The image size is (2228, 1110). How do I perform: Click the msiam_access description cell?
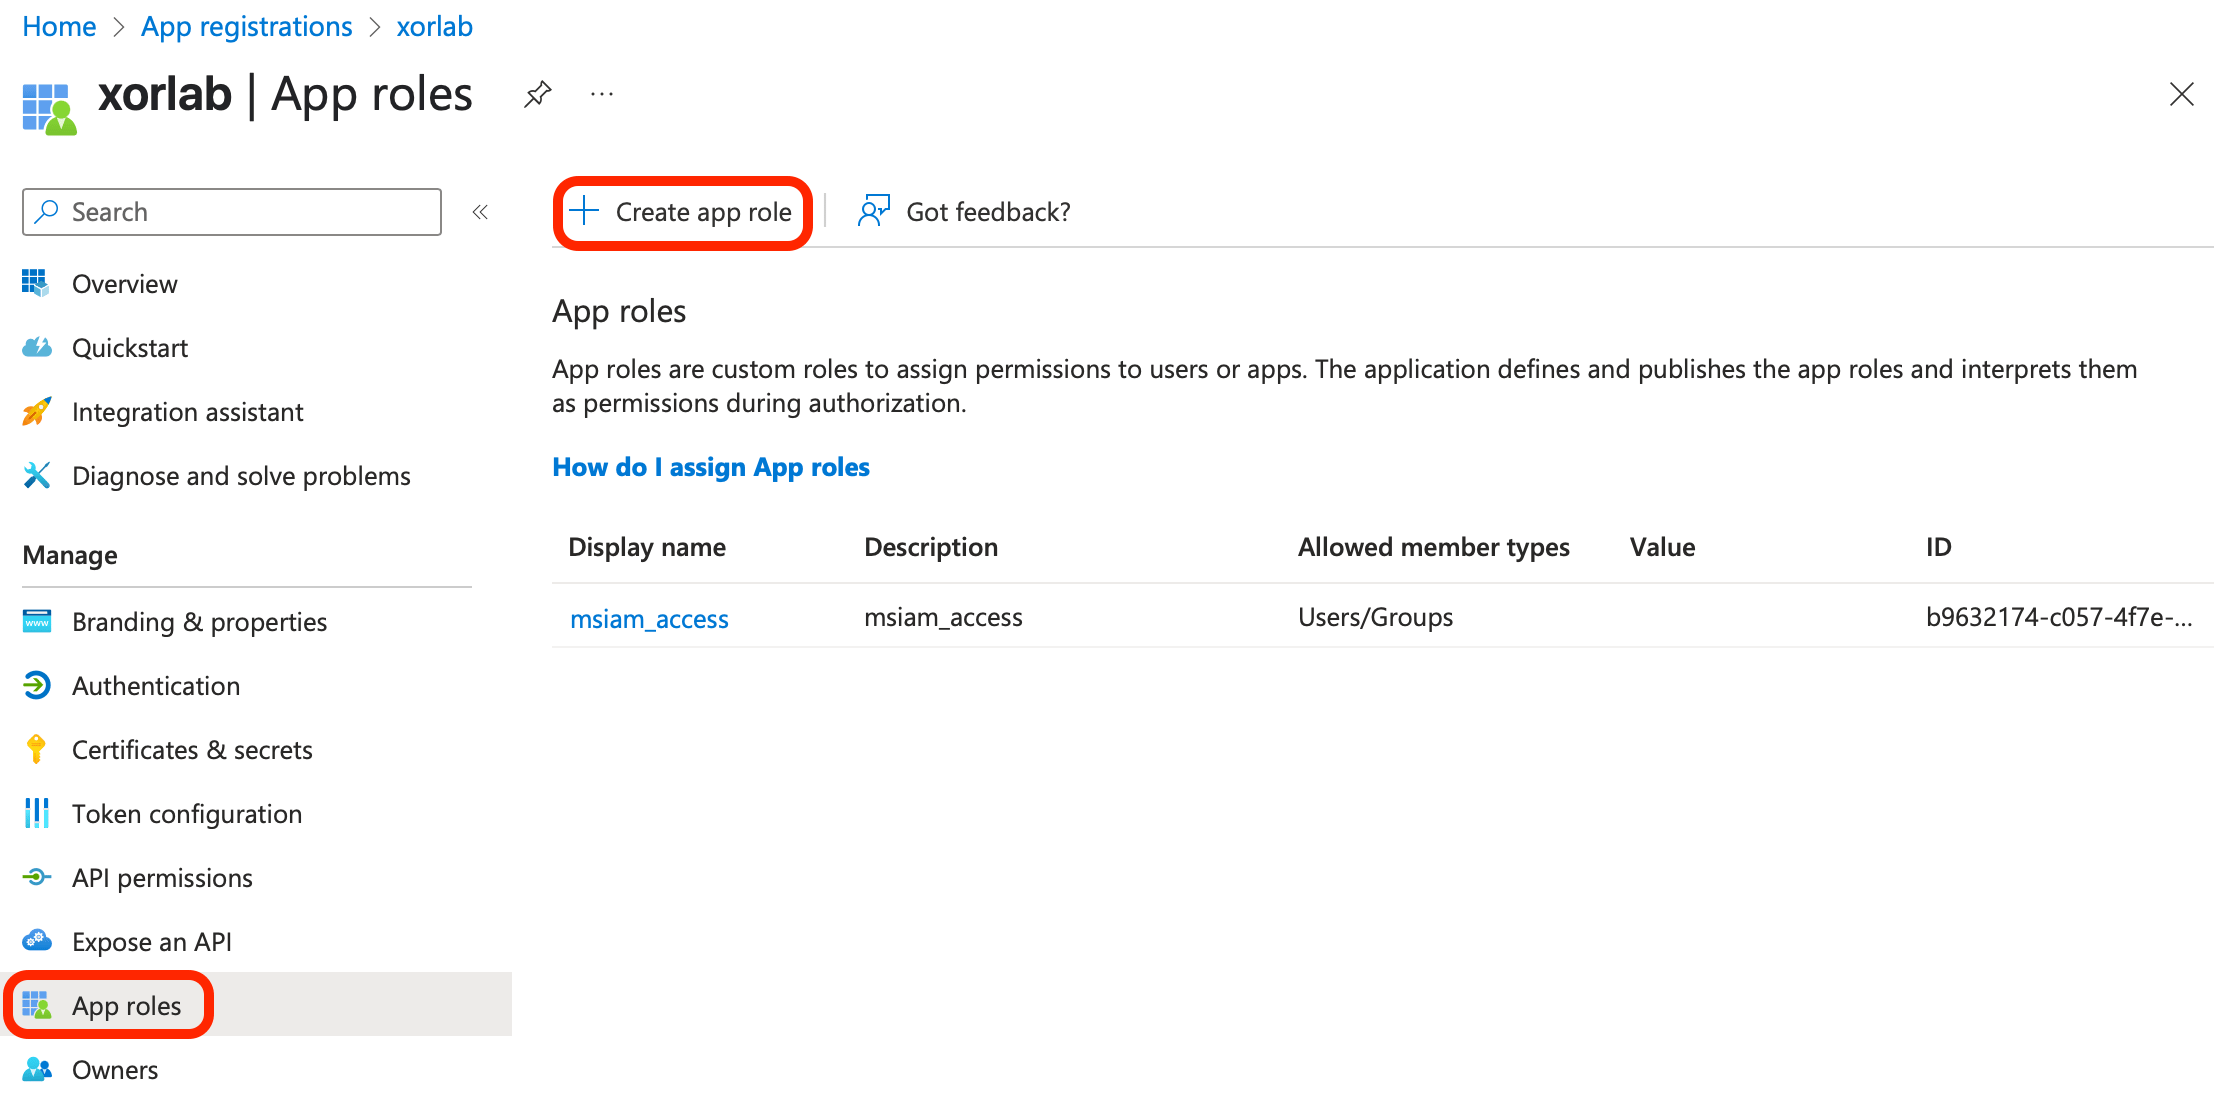click(943, 617)
